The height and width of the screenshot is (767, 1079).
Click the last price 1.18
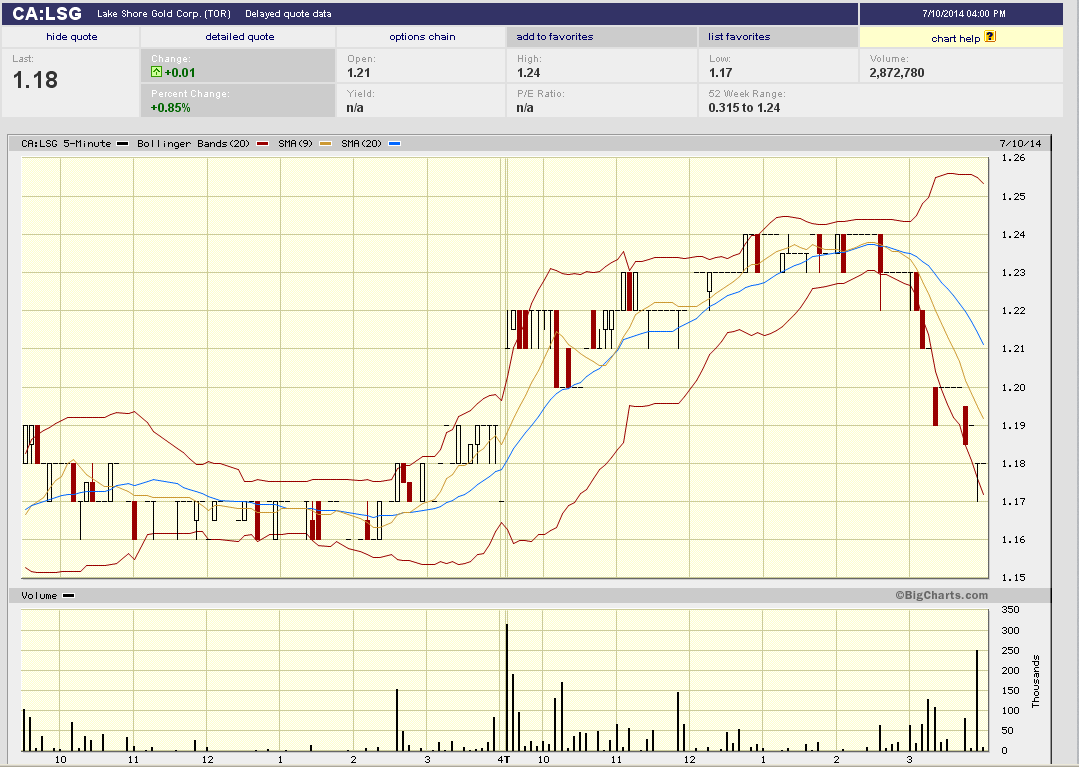coord(35,80)
